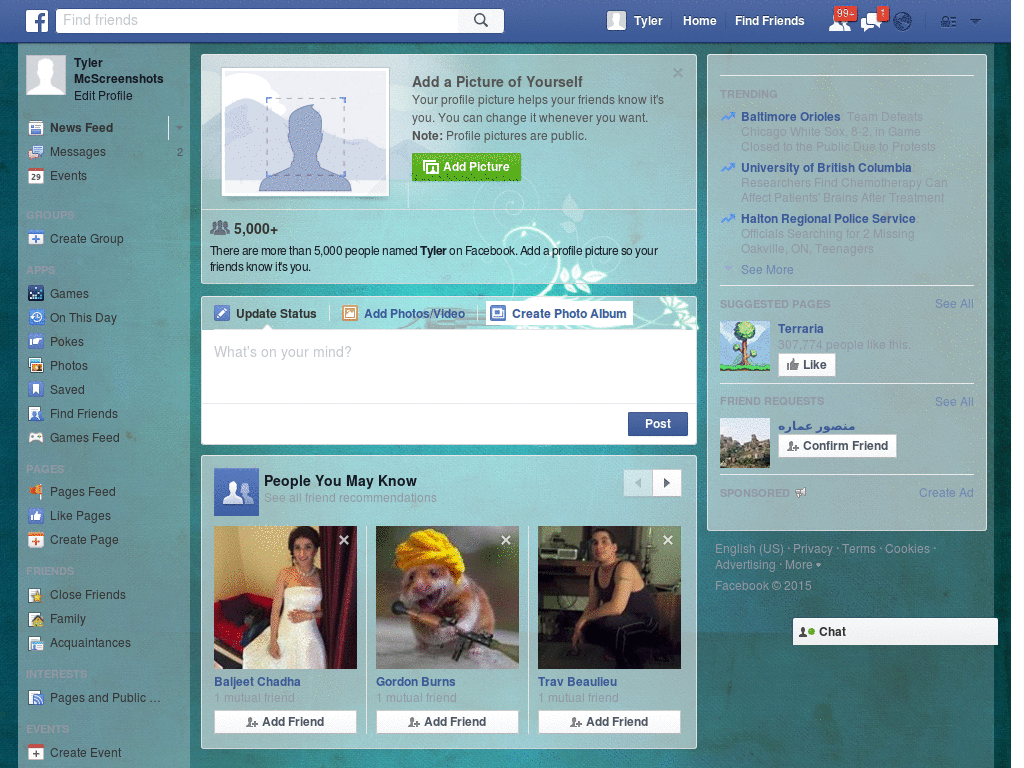Expand the account menu arrow

point(975,22)
